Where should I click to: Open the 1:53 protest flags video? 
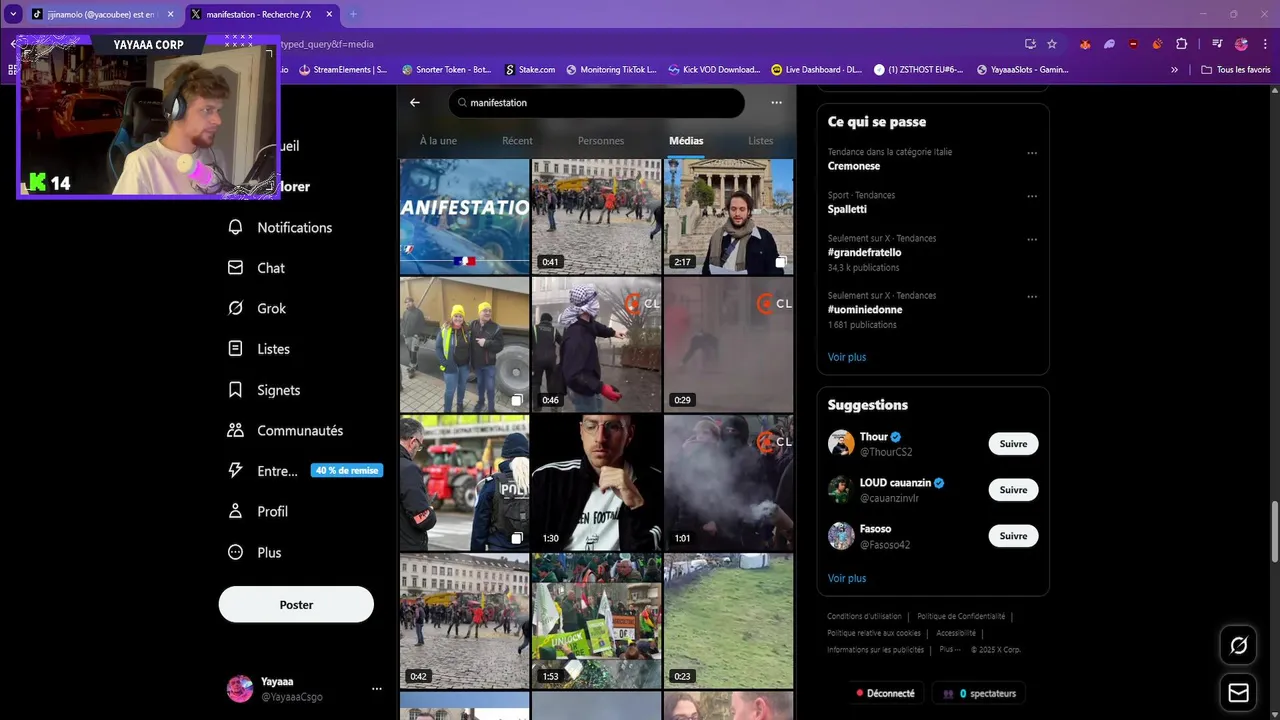[x=596, y=621]
